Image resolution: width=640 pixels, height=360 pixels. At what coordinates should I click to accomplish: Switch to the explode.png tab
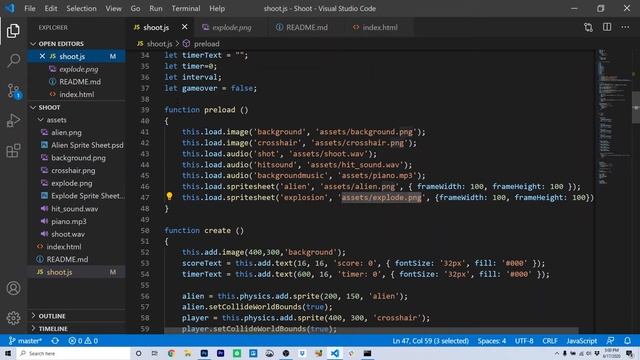point(231,27)
